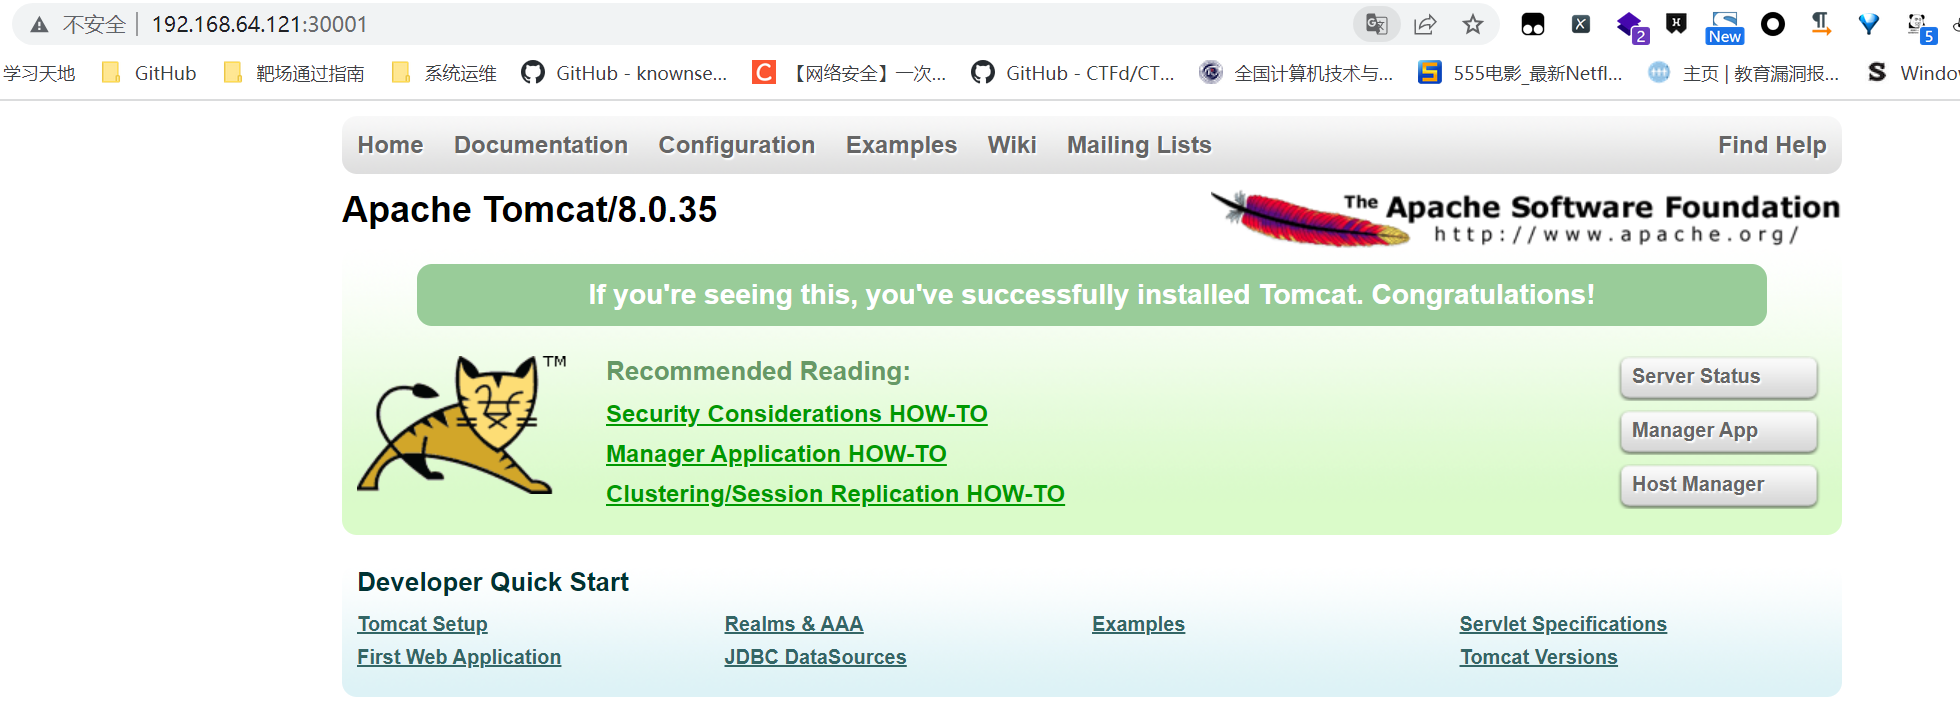
Task: Open the 【网络安全】一次... bookmark
Action: [849, 72]
